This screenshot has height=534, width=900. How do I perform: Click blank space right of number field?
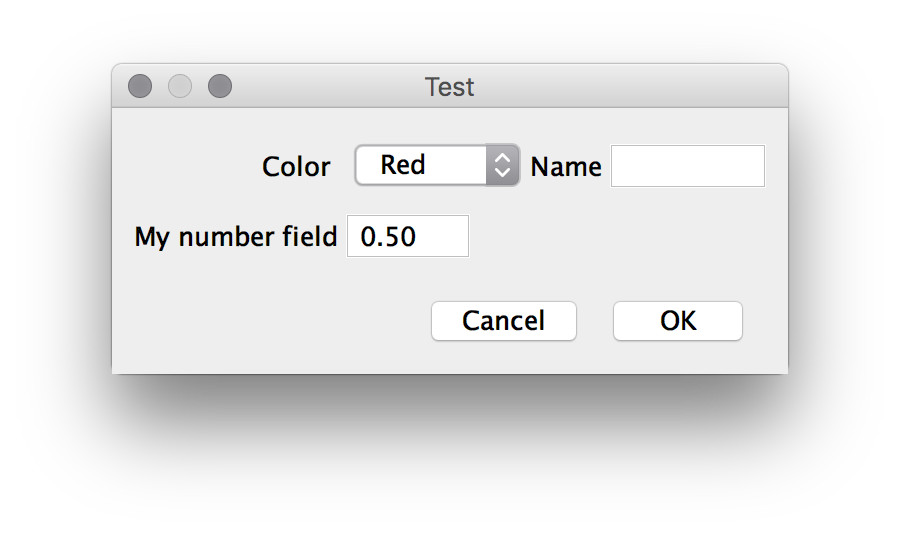(620, 237)
